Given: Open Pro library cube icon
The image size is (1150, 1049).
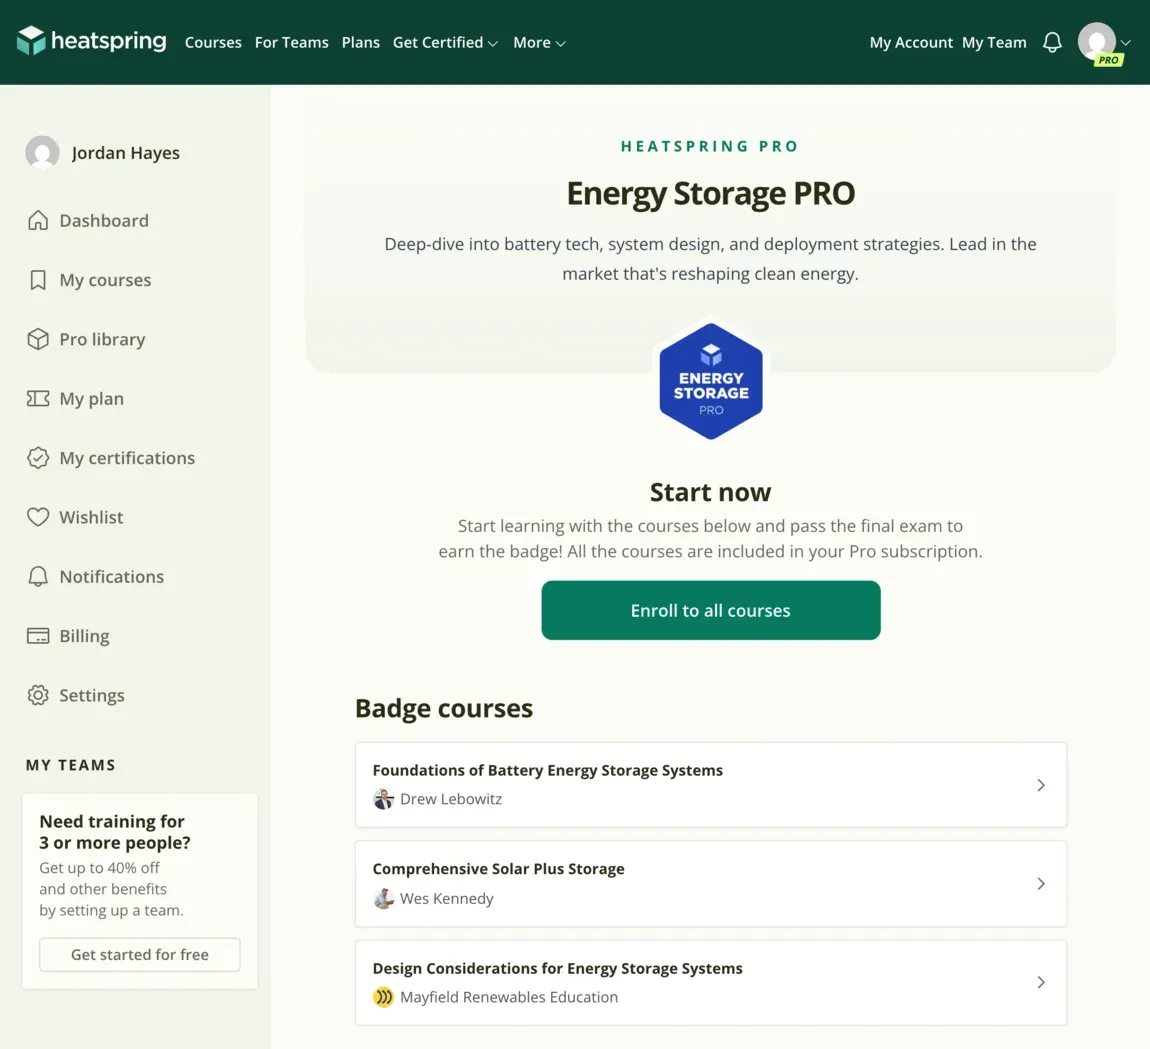Looking at the screenshot, I should (38, 339).
